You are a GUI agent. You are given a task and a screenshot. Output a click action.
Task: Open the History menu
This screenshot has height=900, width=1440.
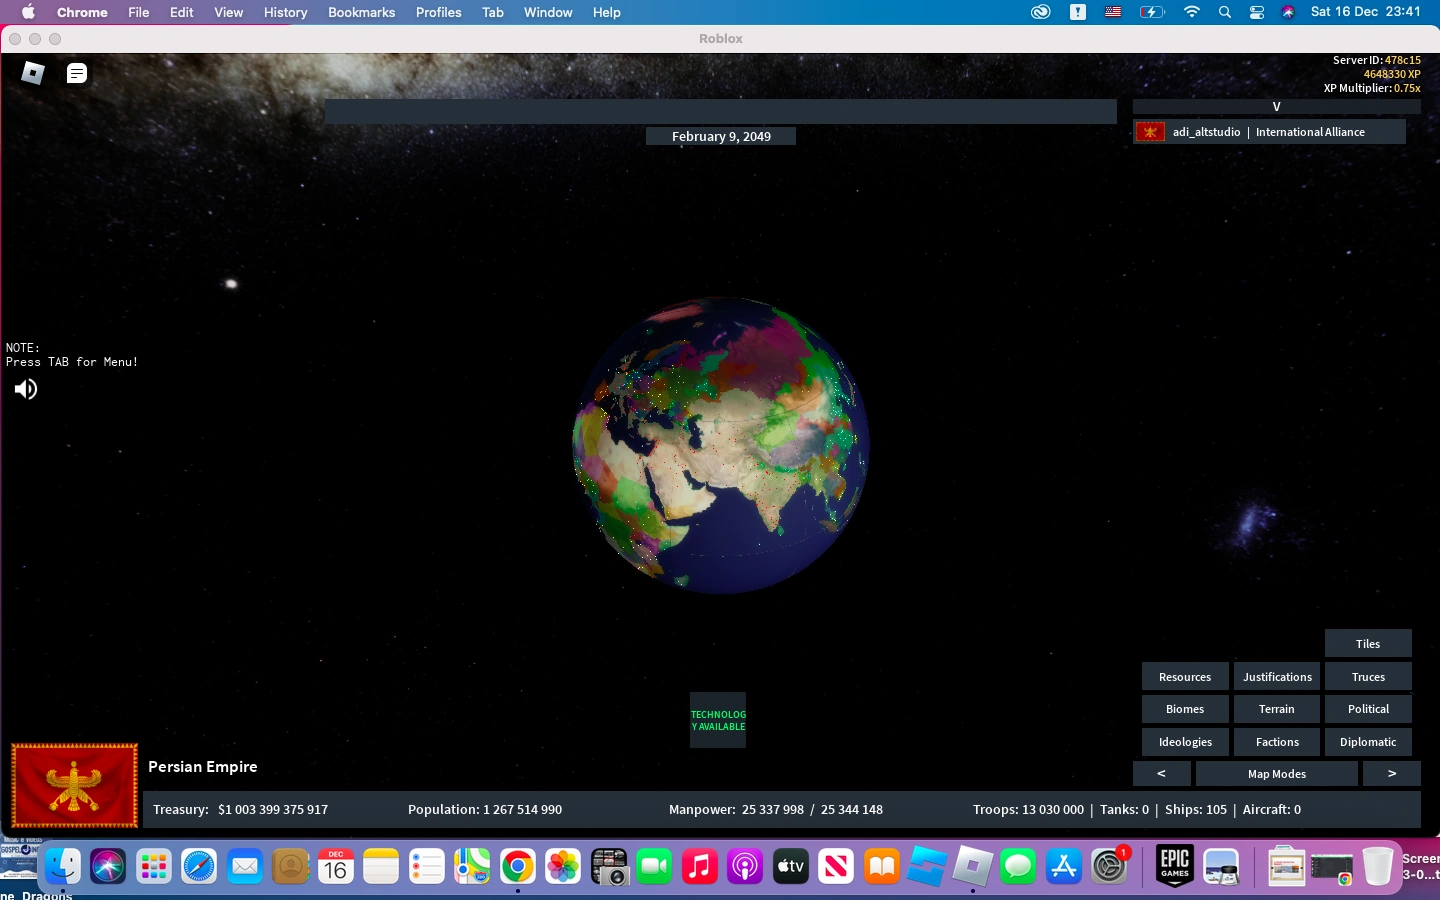click(284, 12)
